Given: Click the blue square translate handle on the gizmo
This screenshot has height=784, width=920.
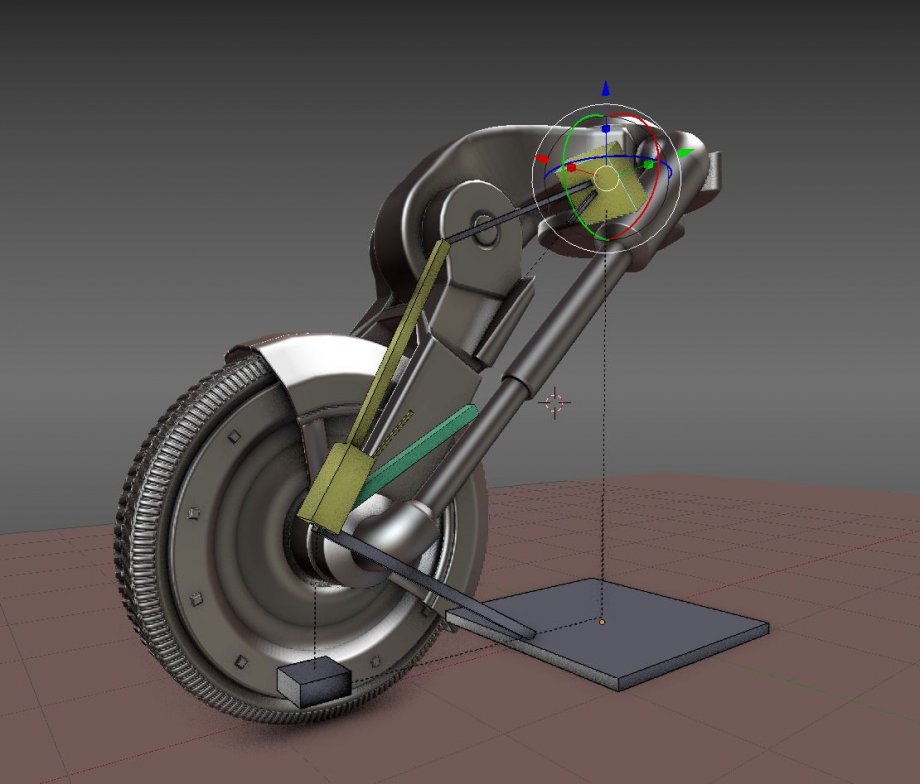Looking at the screenshot, I should coord(606,128).
